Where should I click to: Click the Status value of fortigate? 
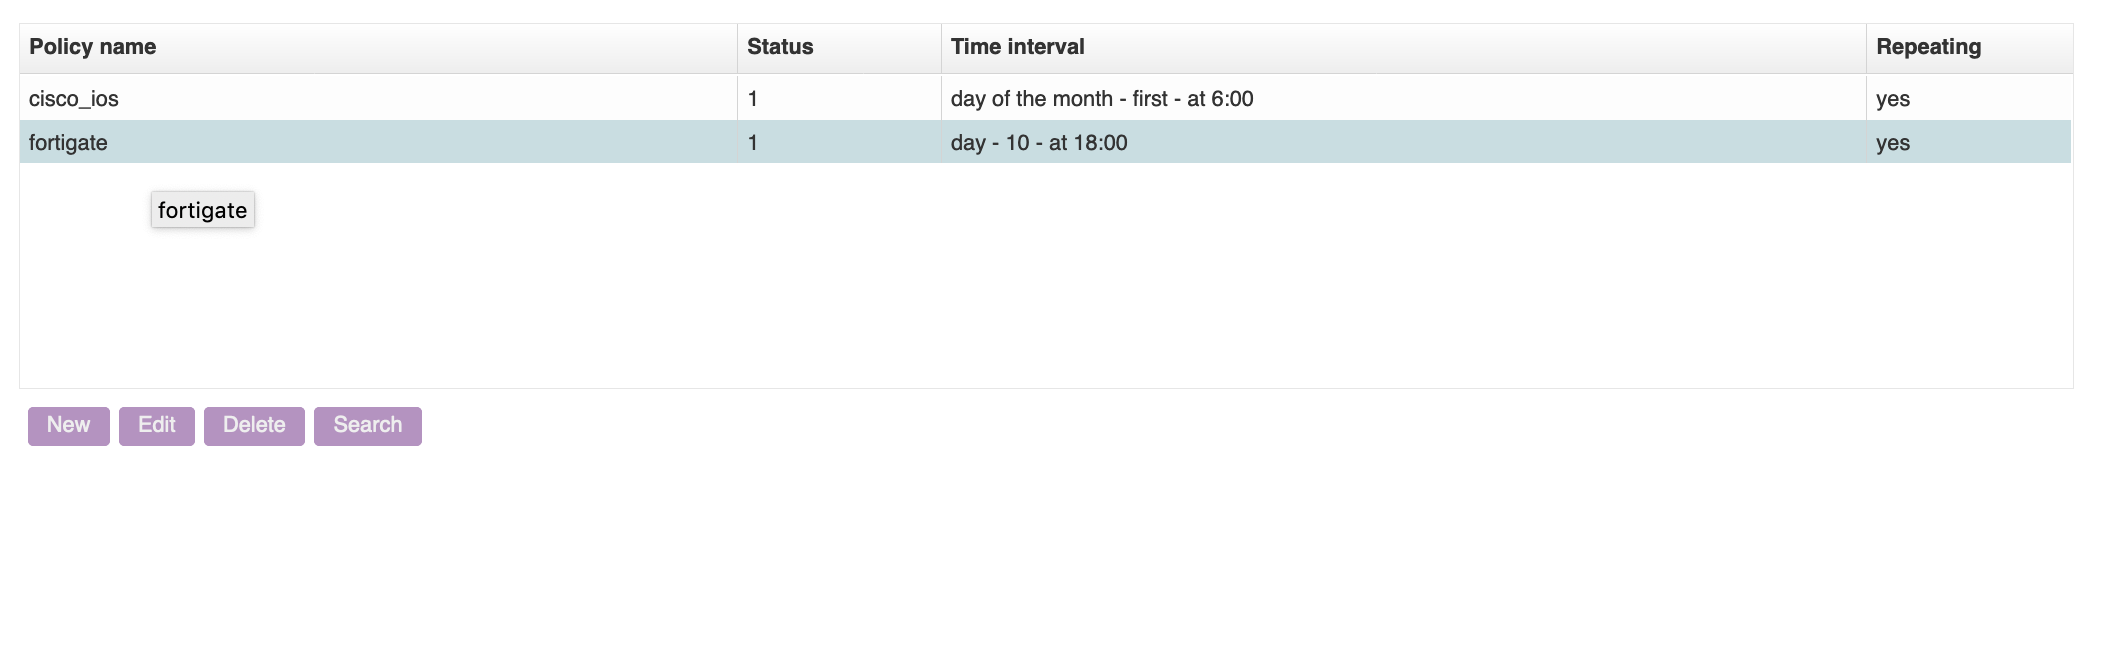click(x=752, y=142)
